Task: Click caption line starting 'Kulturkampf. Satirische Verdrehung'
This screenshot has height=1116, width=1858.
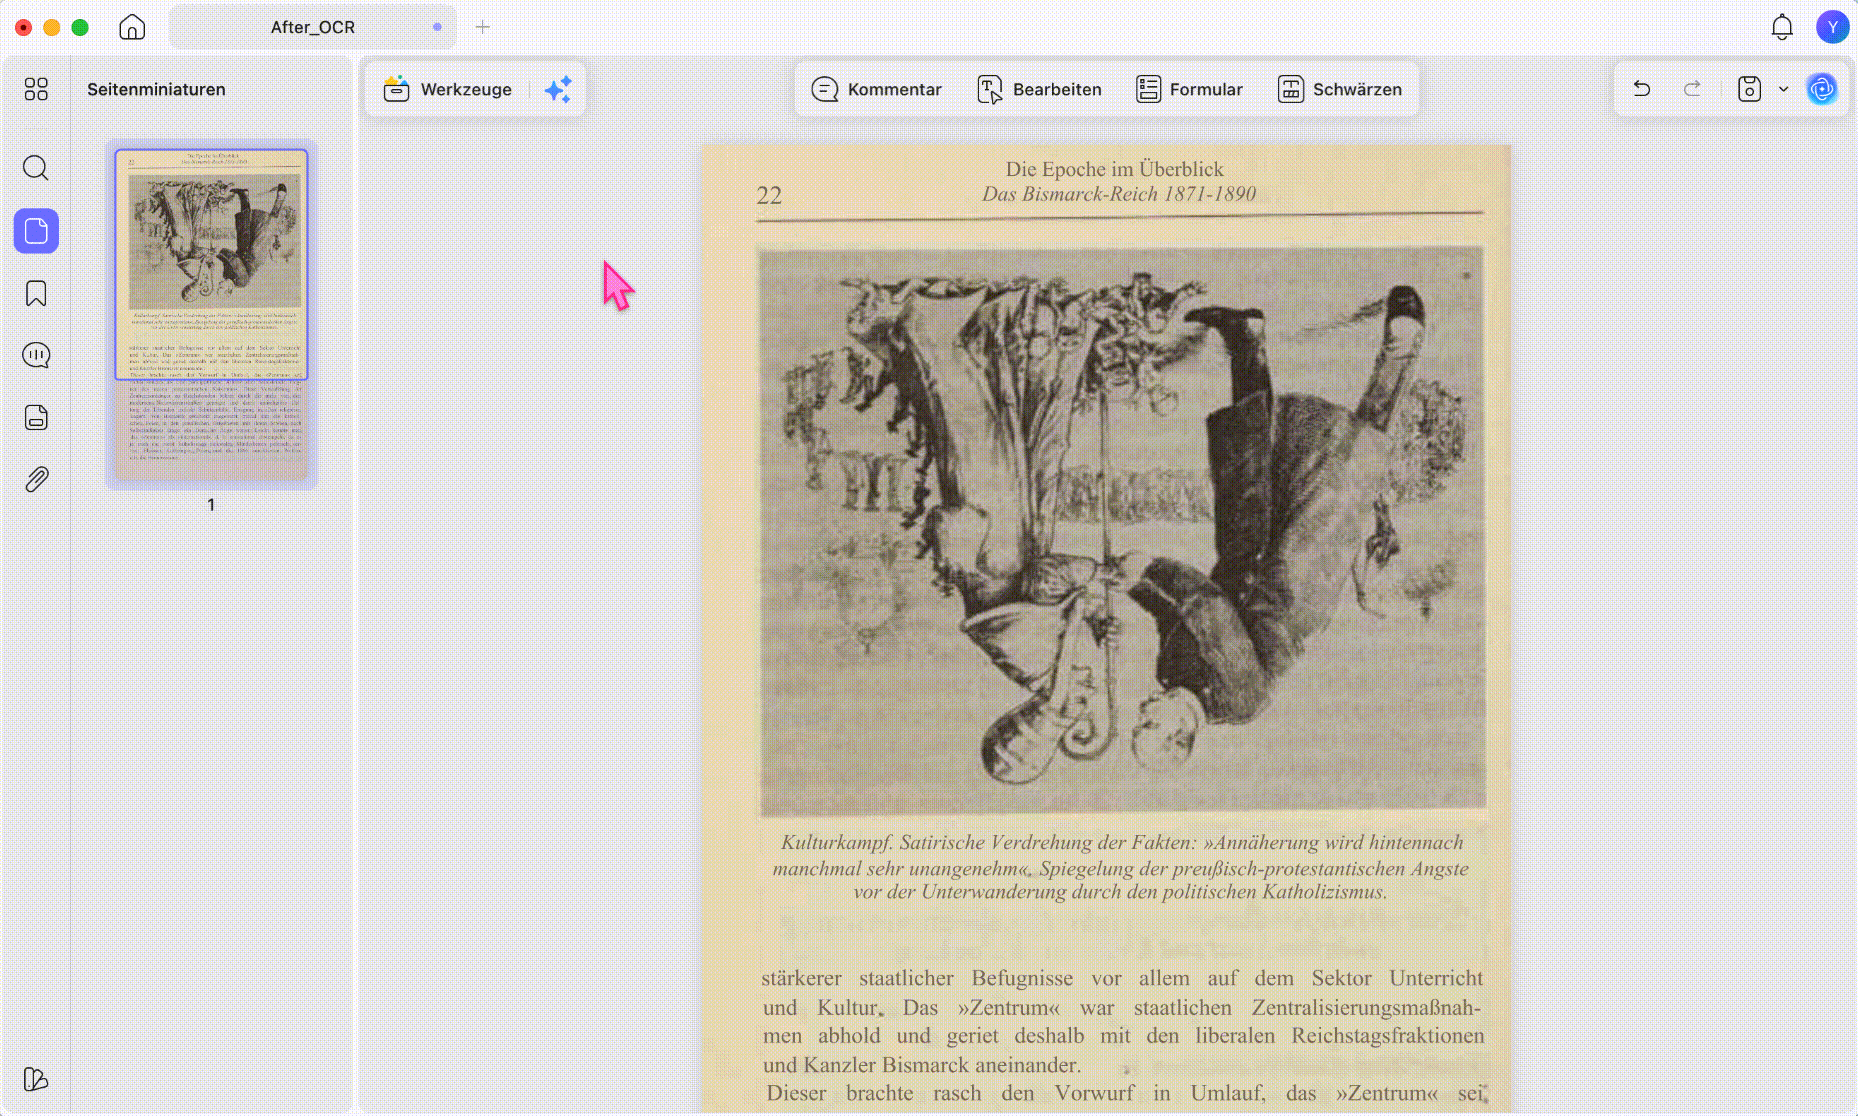Action: (1121, 842)
